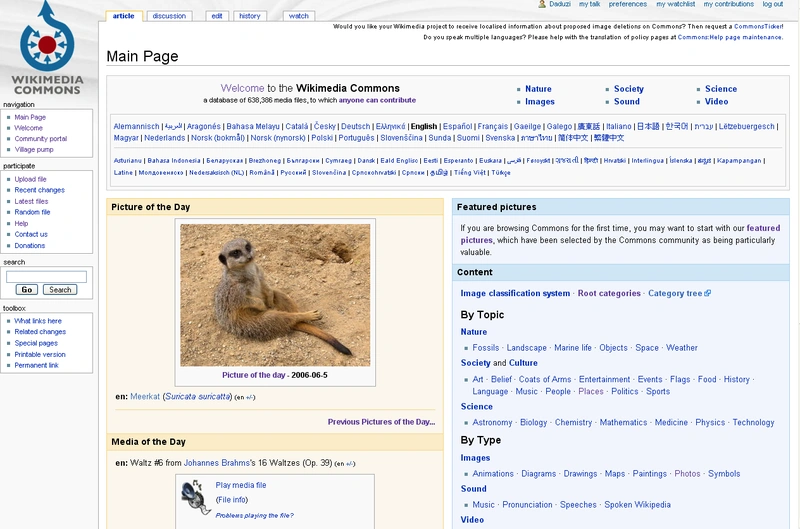Follow the anyone can contribute link
The width and height of the screenshot is (800, 529).
point(377,100)
